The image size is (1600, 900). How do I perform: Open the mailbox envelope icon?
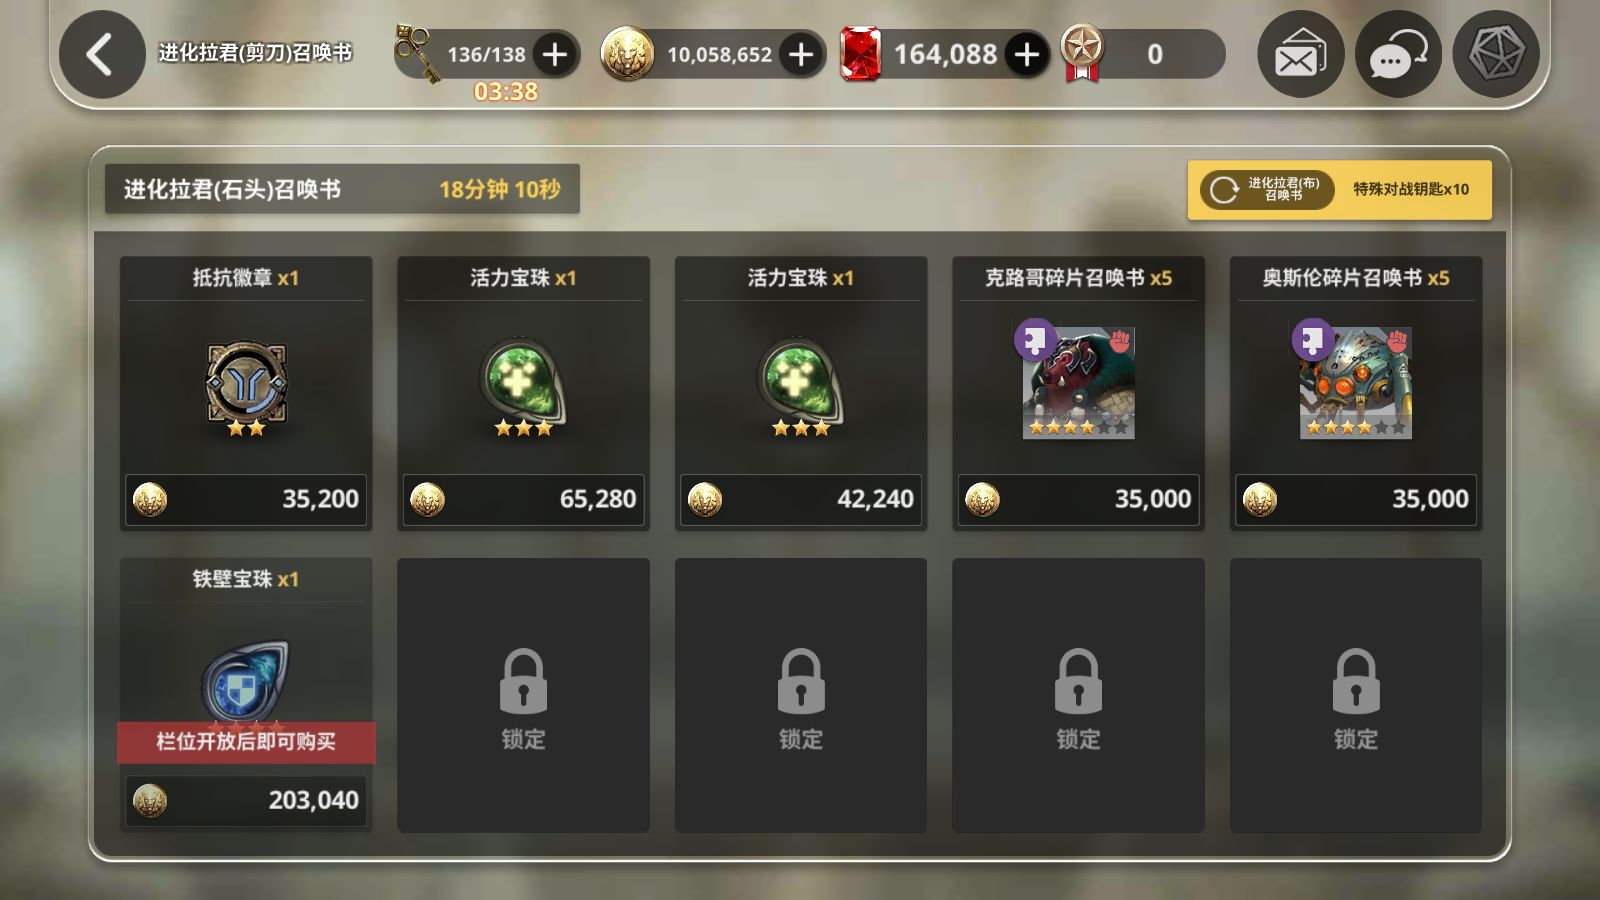(1300, 54)
